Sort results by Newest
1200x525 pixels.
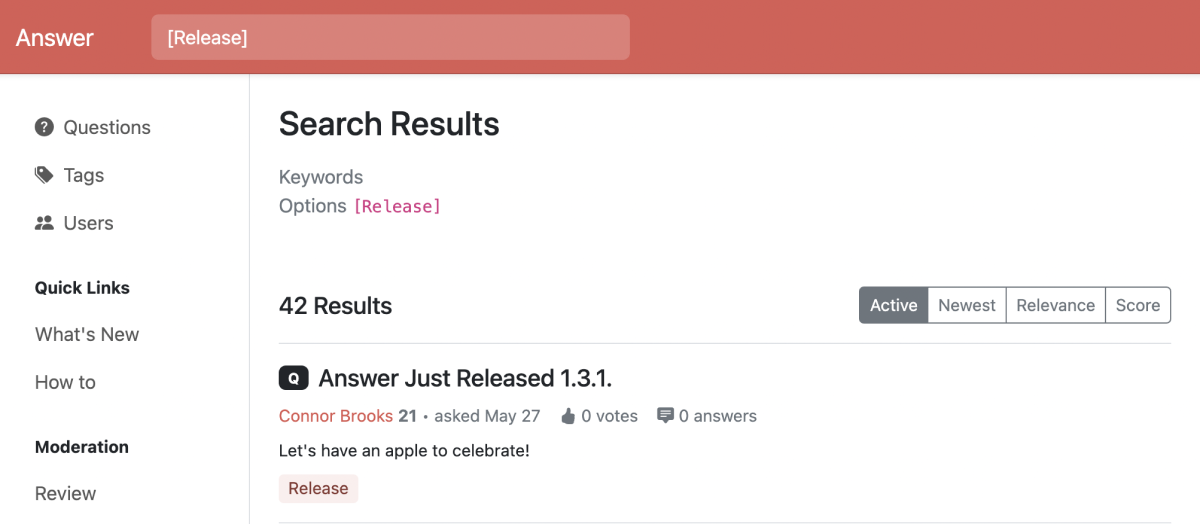pos(966,306)
